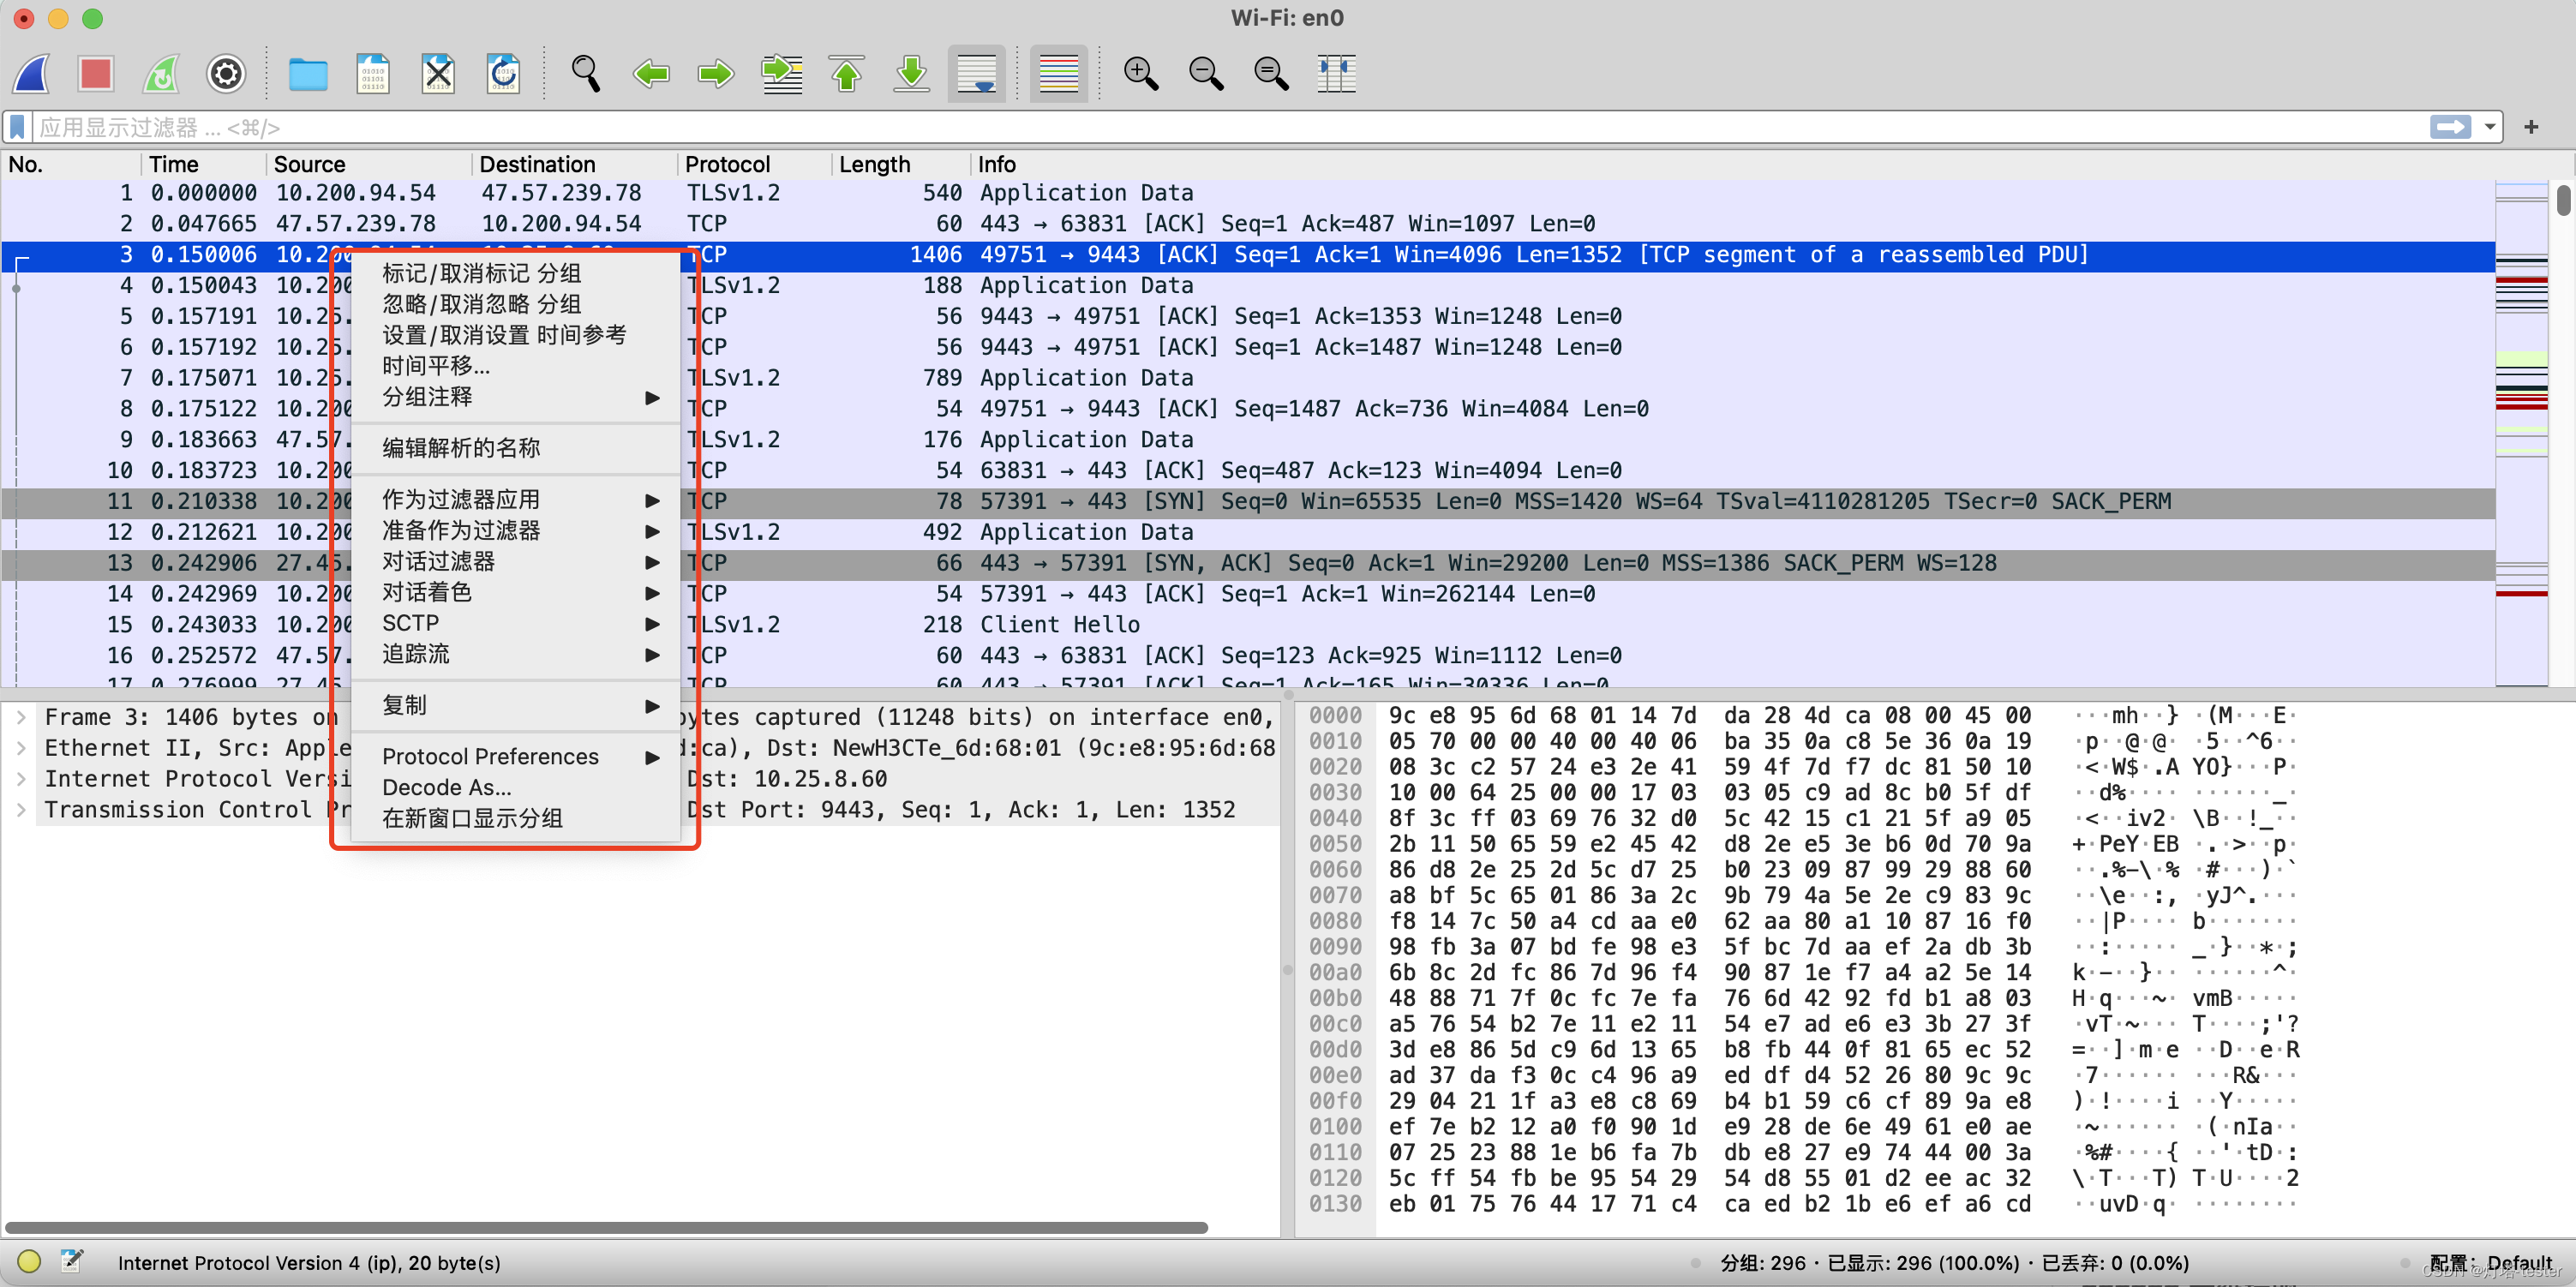Reset text to normal size
The image size is (2576, 1287).
(x=1271, y=73)
